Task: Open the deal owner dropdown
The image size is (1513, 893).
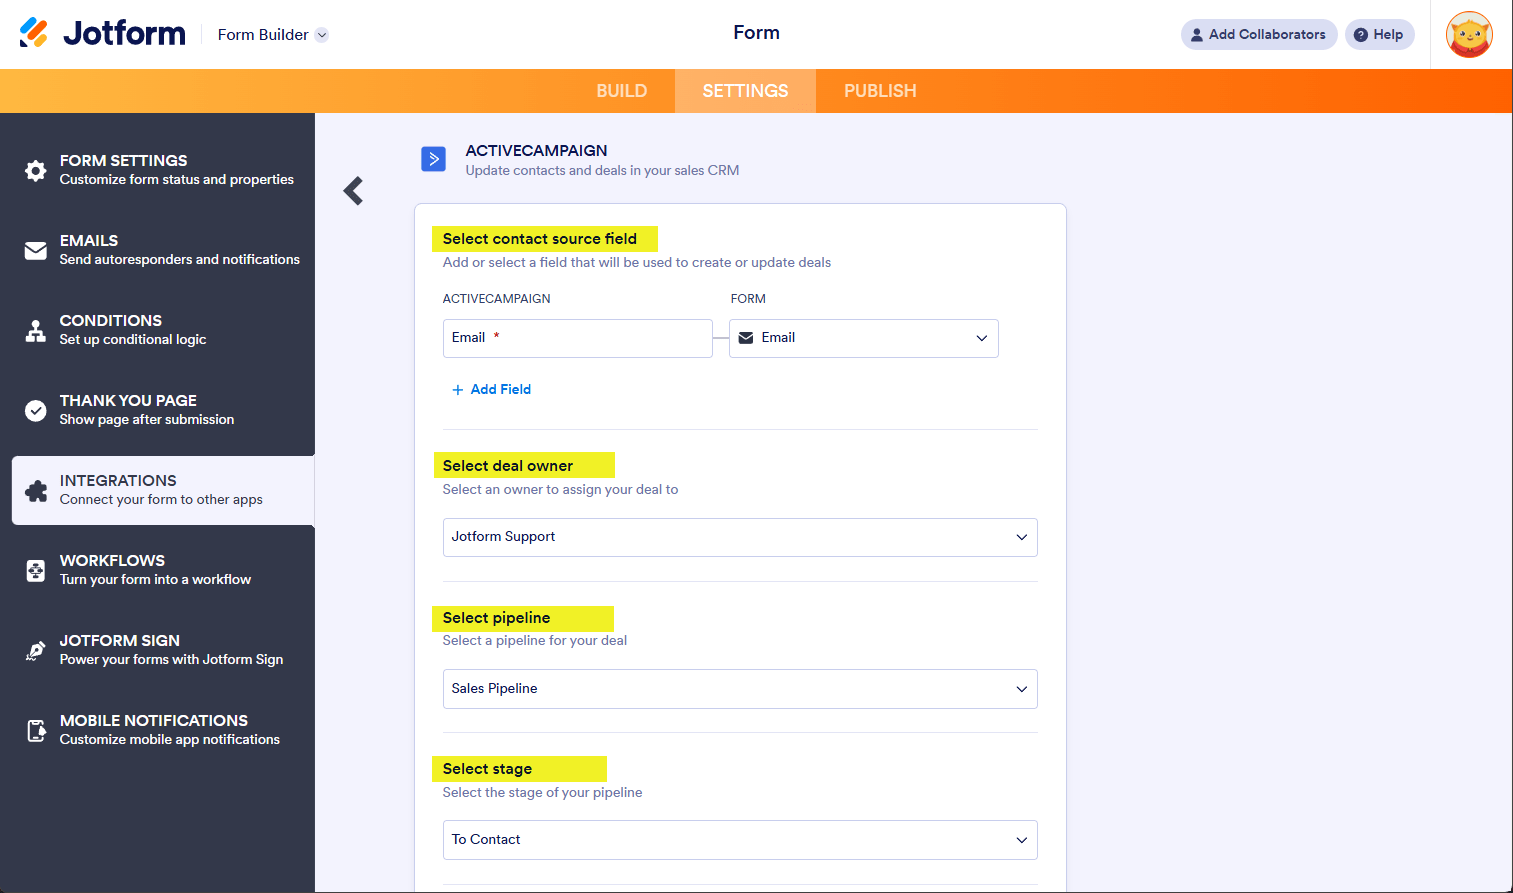Action: (740, 537)
